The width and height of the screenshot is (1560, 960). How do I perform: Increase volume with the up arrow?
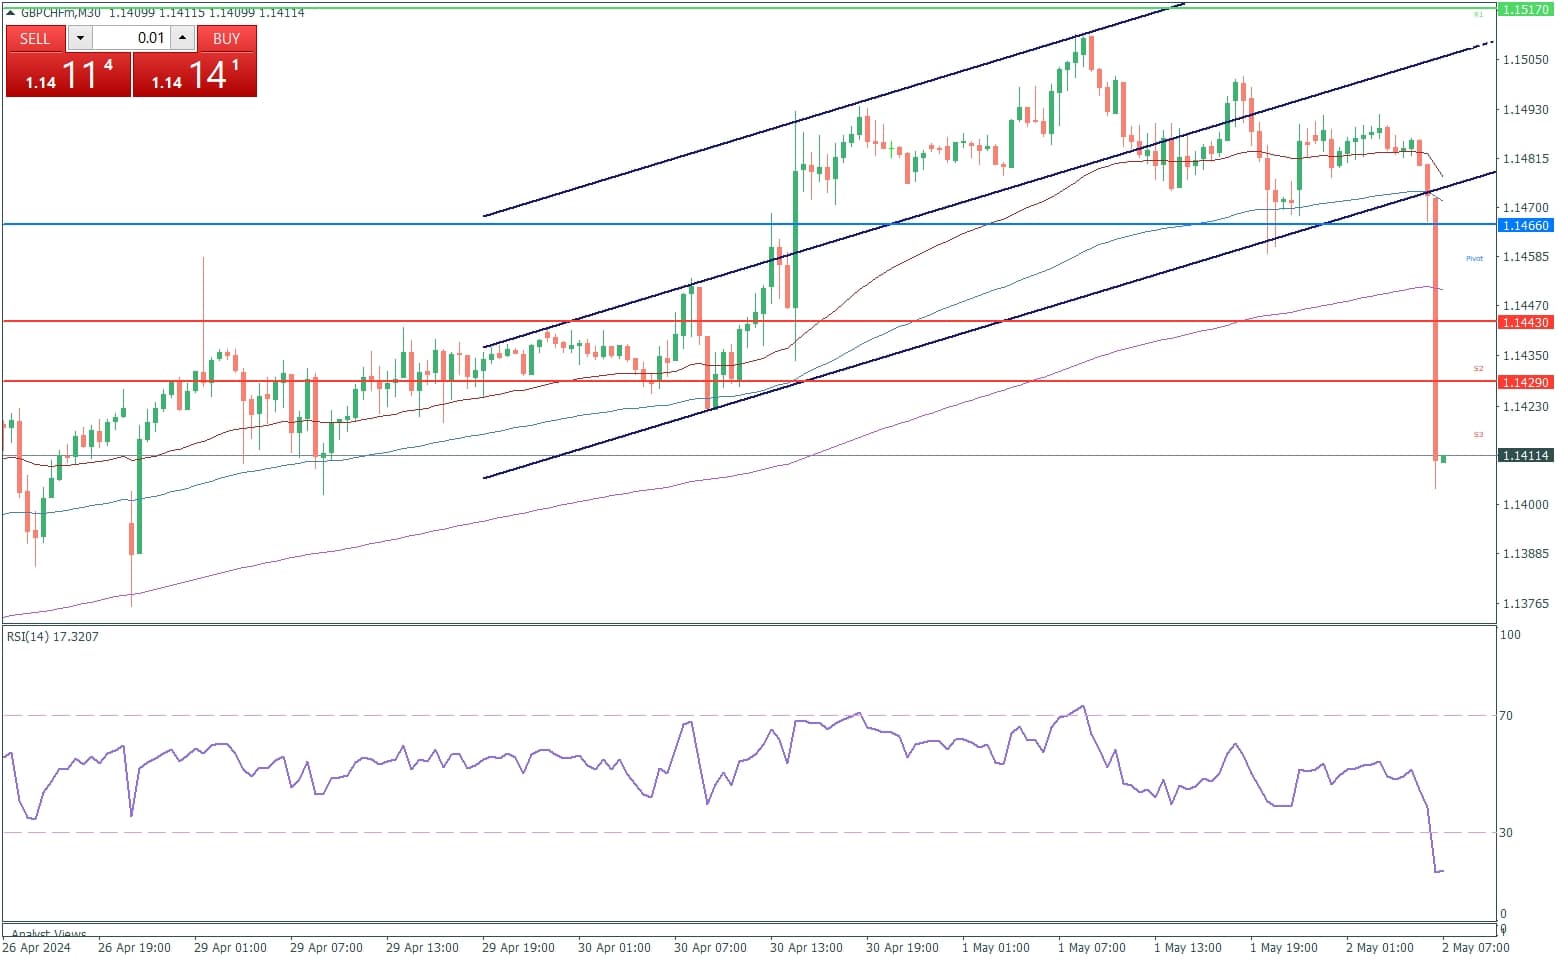click(182, 38)
